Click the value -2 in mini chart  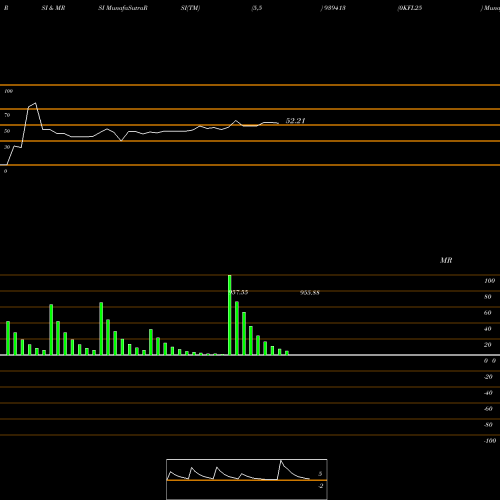click(x=320, y=486)
